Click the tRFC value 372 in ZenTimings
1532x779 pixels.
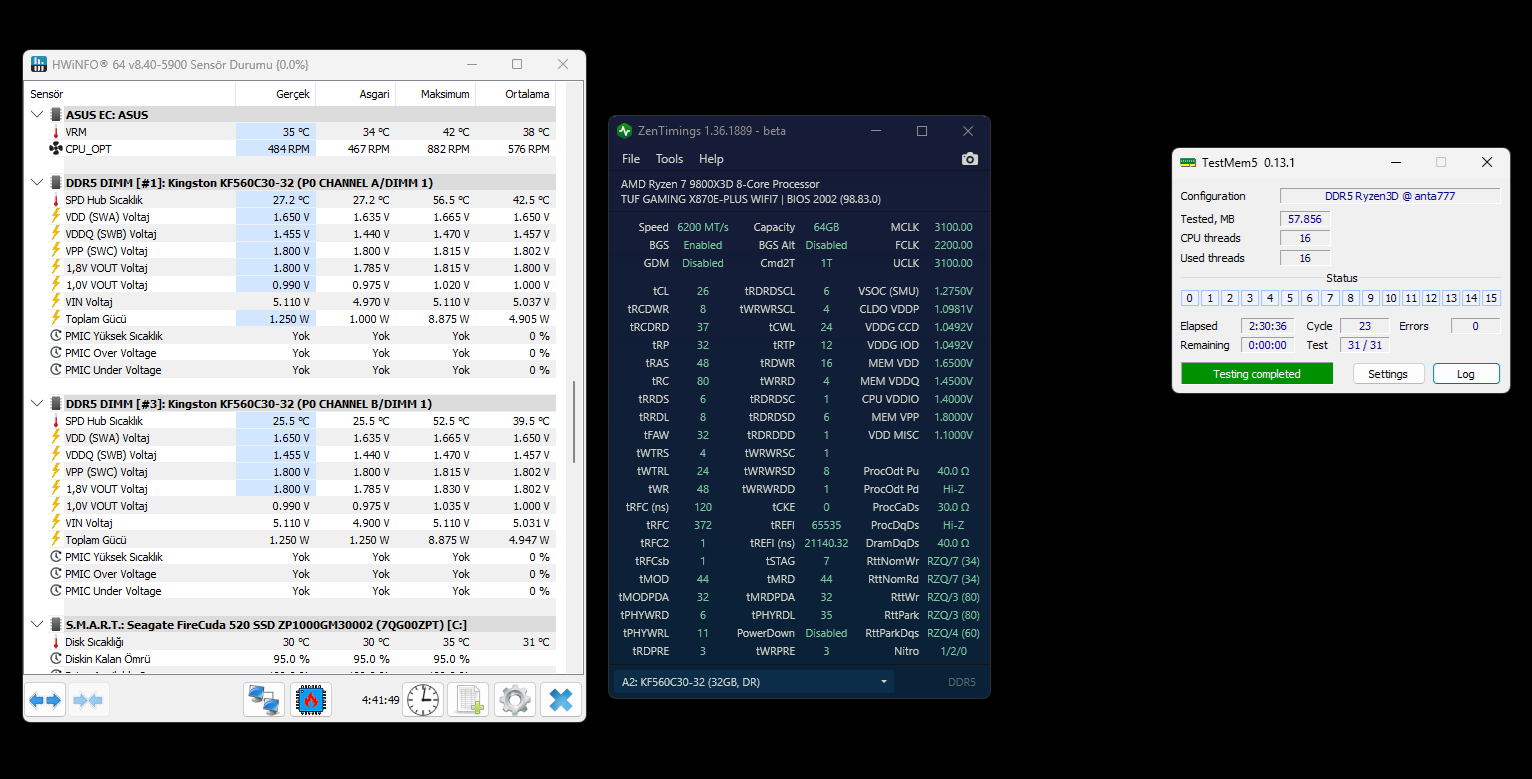tap(702, 525)
